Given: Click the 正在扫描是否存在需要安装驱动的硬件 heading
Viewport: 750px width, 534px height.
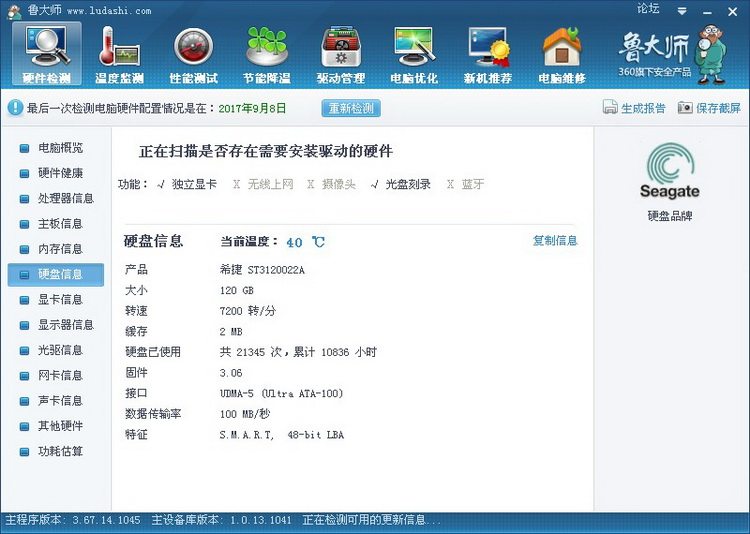Looking at the screenshot, I should point(266,152).
